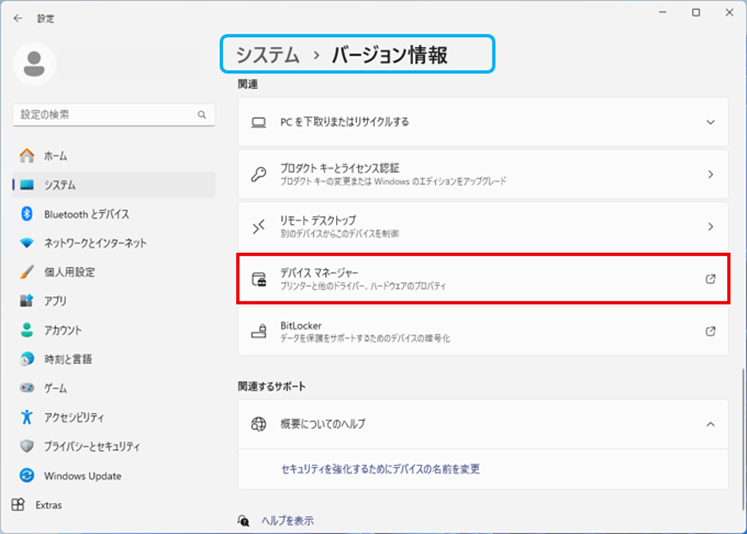This screenshot has width=747, height=534.
Task: Open プロダクト キーとライセンス認証 chevron
Action: click(710, 174)
